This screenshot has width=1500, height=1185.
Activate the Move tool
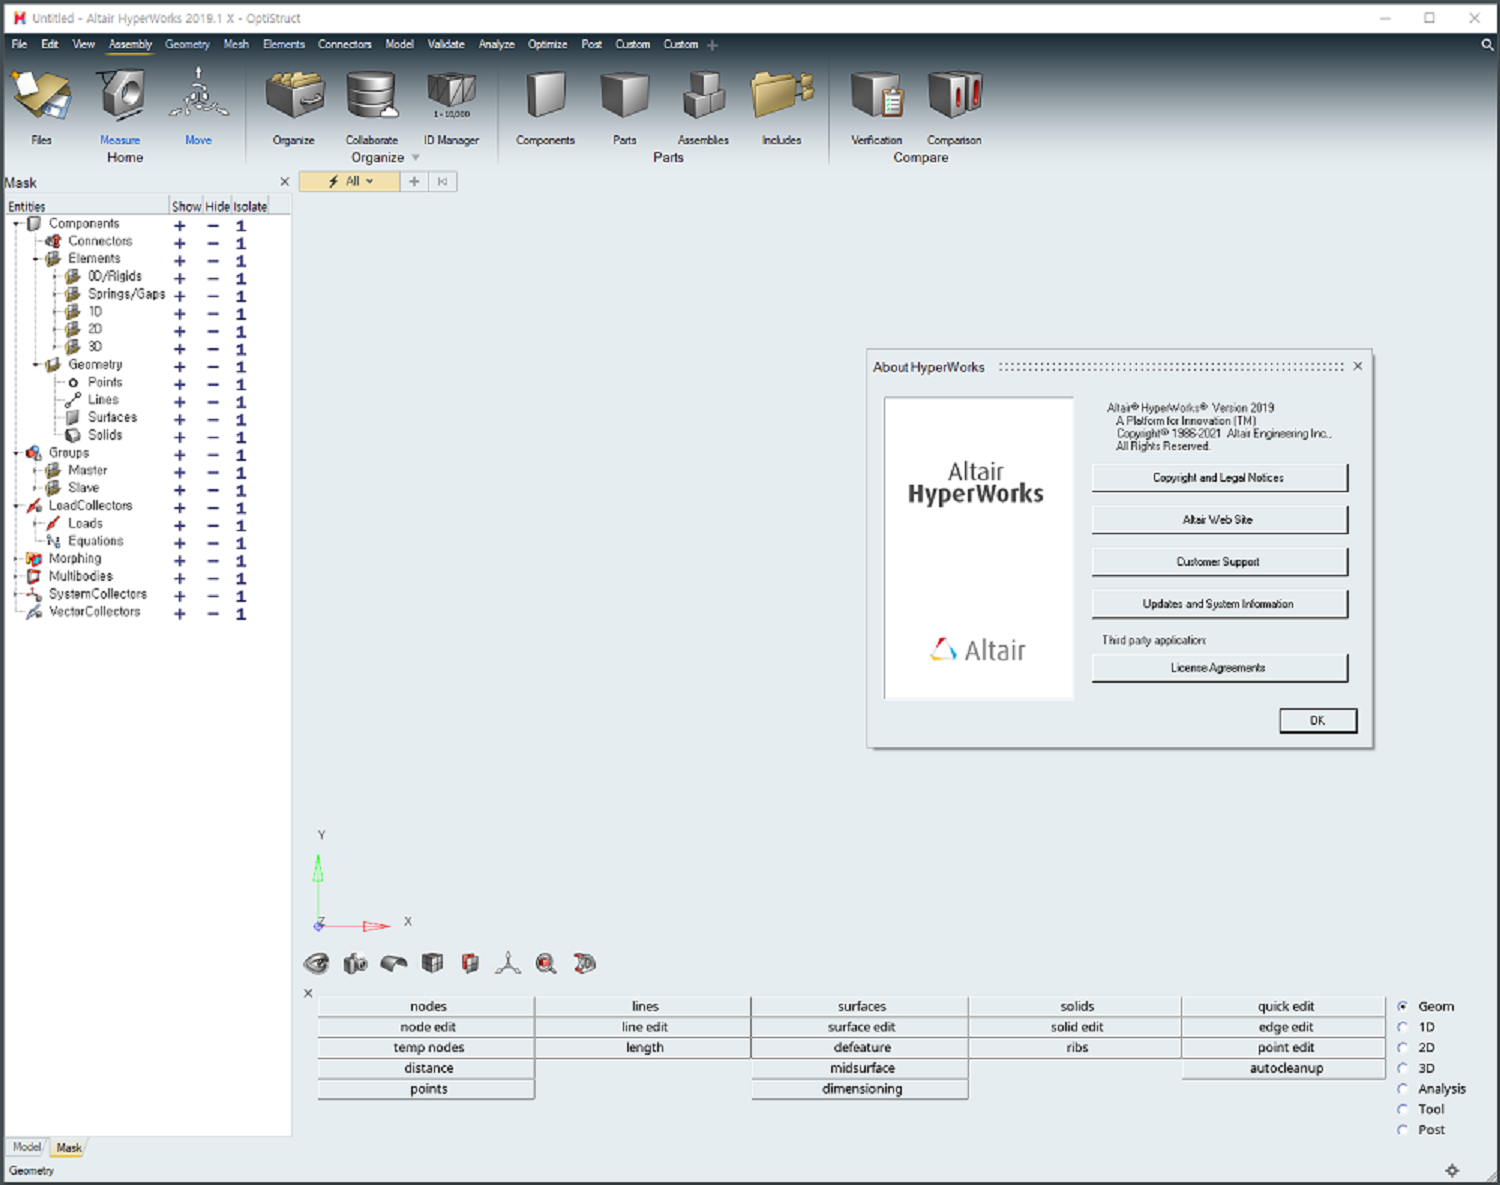click(x=198, y=107)
